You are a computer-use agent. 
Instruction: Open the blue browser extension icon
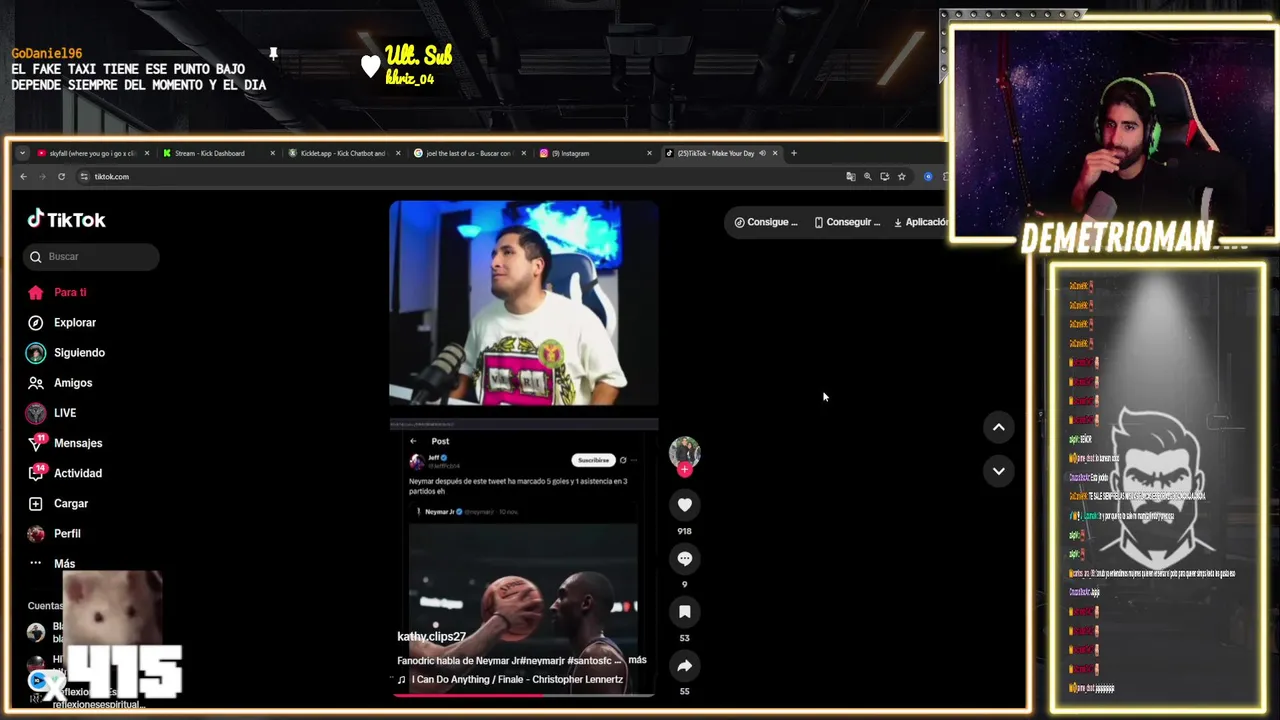pos(928,176)
